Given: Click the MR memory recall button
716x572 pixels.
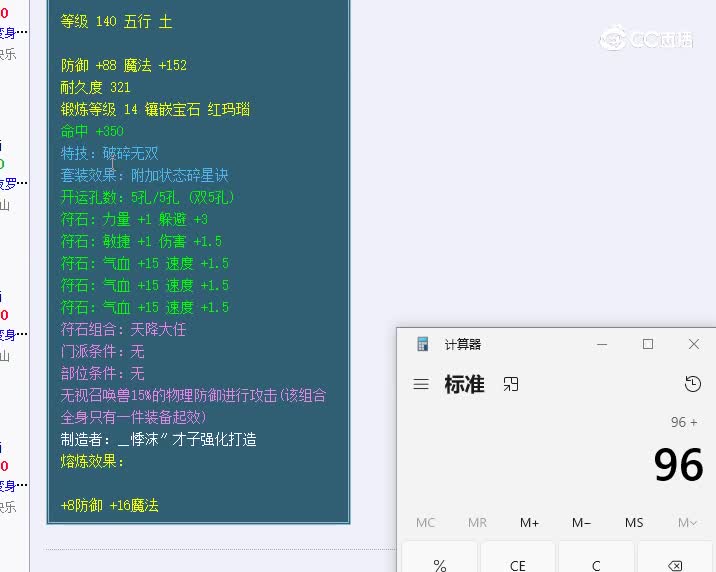Looking at the screenshot, I should (x=477, y=522).
